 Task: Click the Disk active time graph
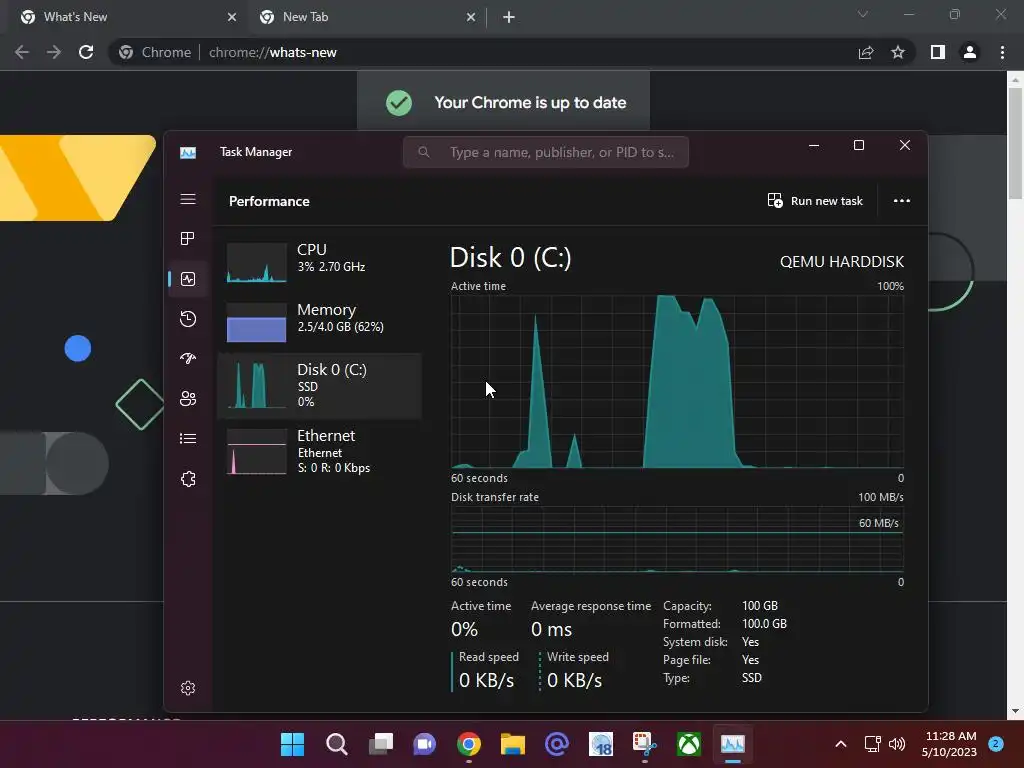coord(677,381)
